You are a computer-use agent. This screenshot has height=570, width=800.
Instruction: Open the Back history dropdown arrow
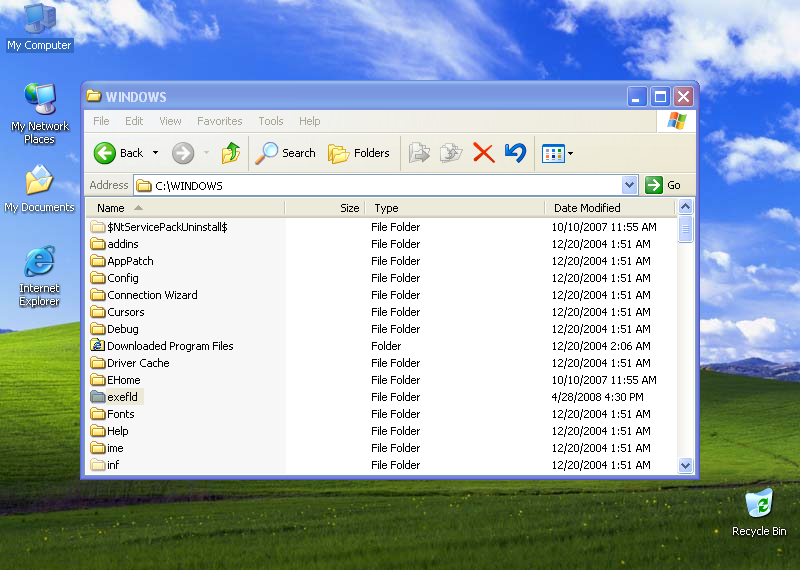[155, 153]
